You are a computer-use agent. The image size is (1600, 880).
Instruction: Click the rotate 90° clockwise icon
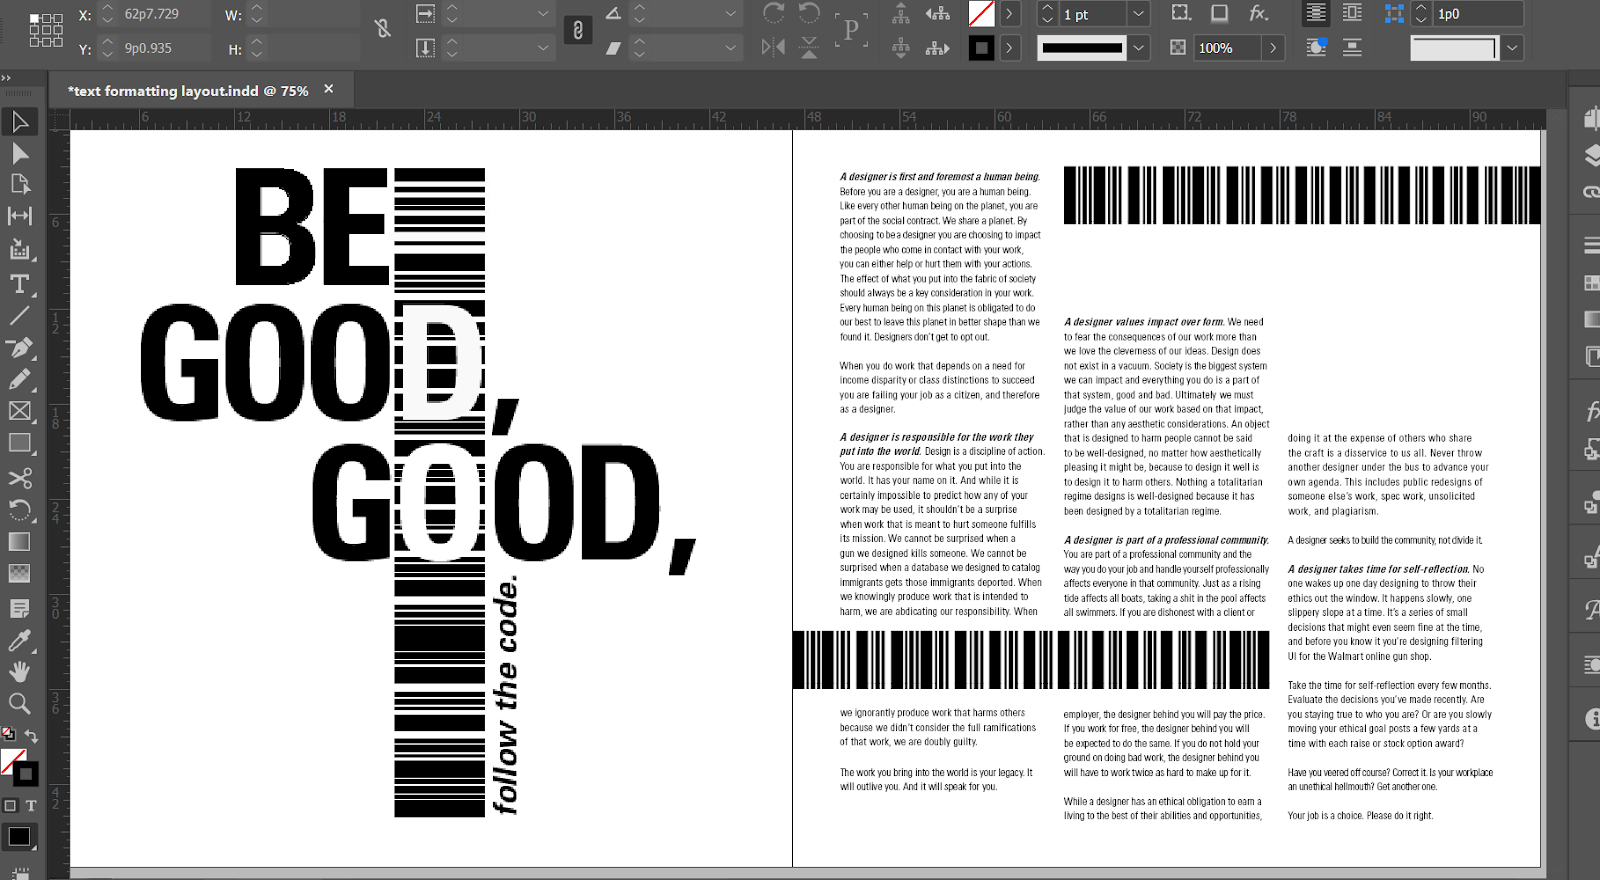pos(773,14)
